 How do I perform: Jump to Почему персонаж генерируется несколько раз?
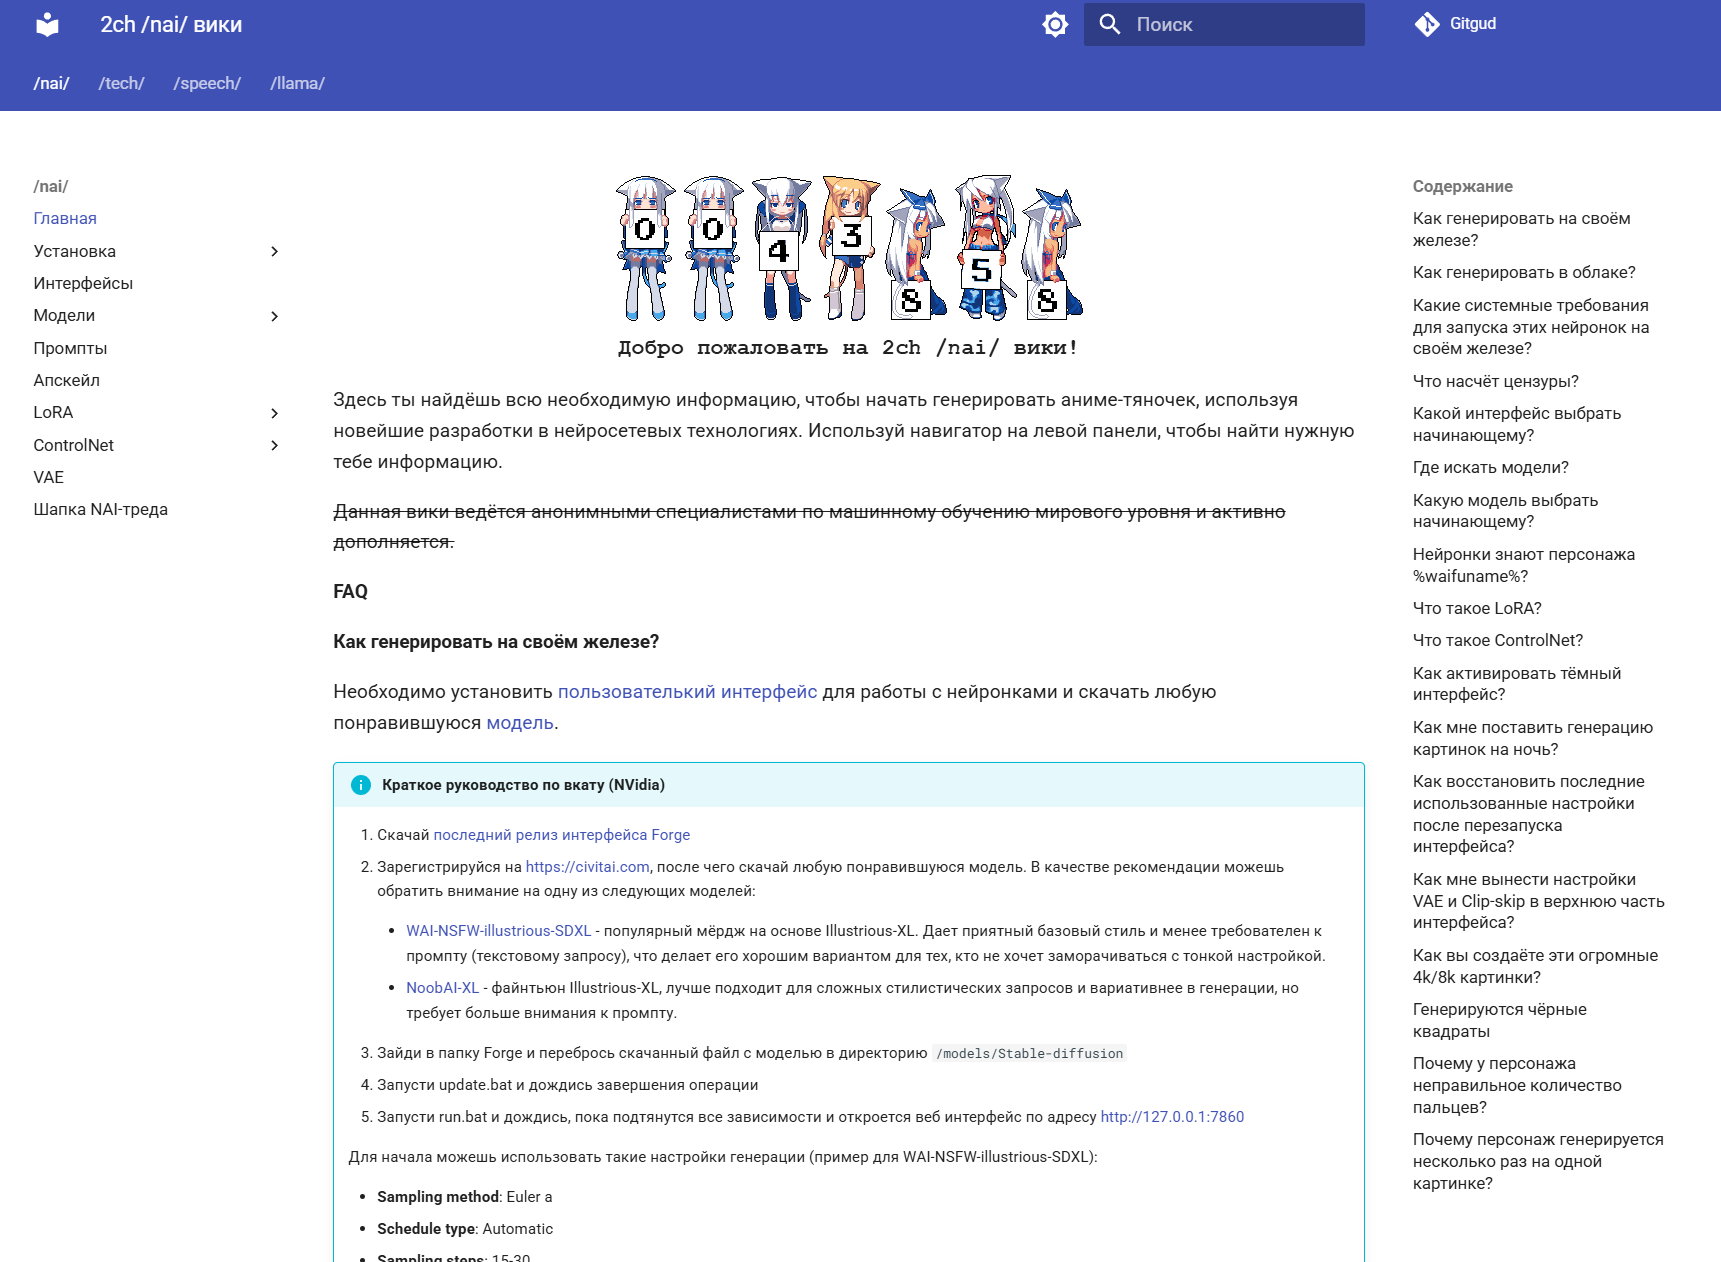click(1538, 1161)
